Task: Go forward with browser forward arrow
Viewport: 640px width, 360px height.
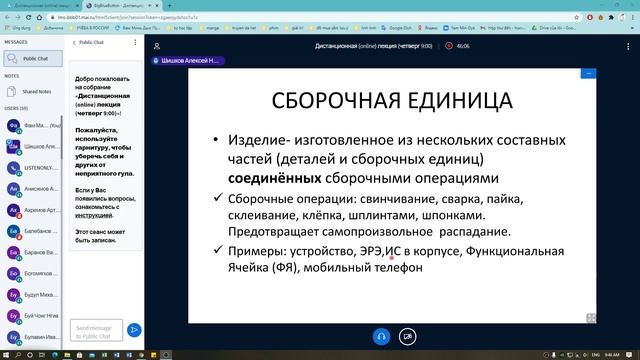Action: click(18, 18)
